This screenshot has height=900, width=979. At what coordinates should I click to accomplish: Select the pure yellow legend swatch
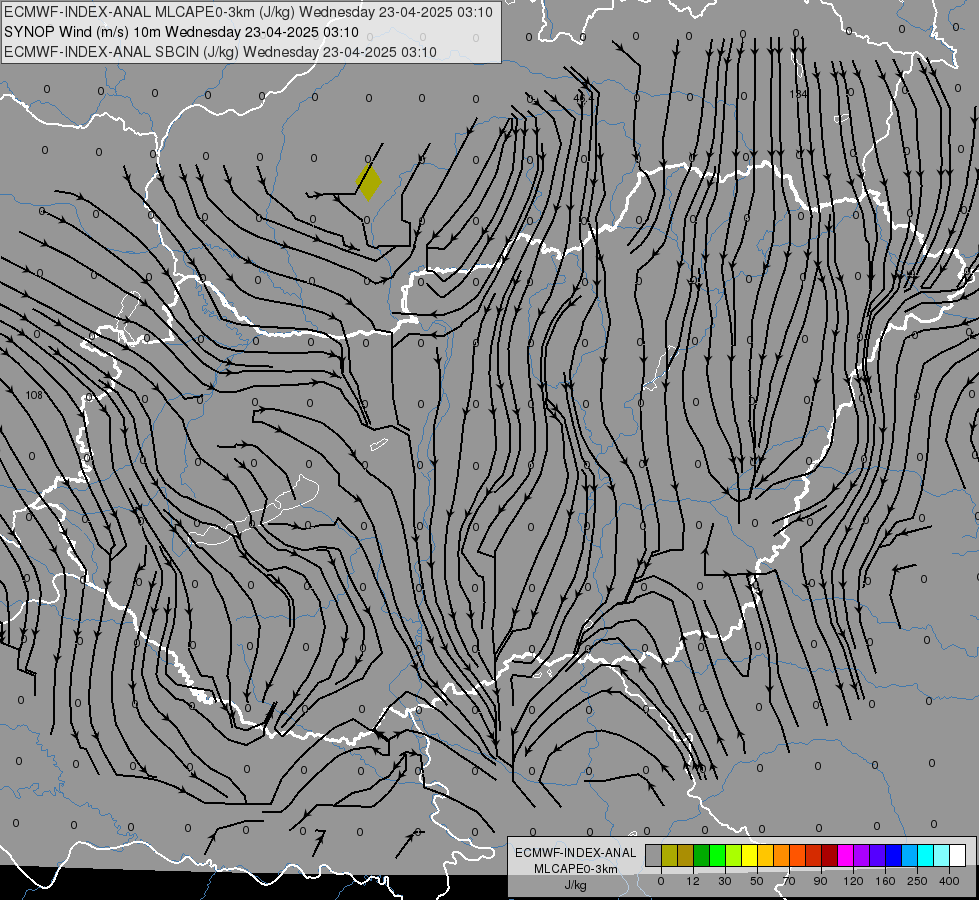(x=750, y=855)
